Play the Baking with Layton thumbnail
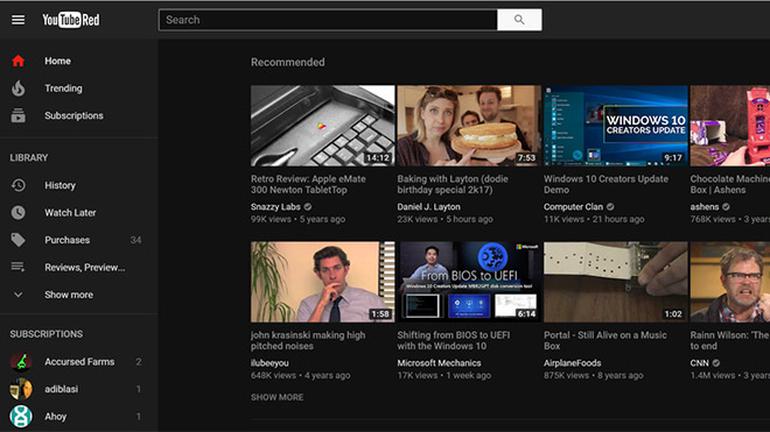The width and height of the screenshot is (770, 432). point(468,125)
